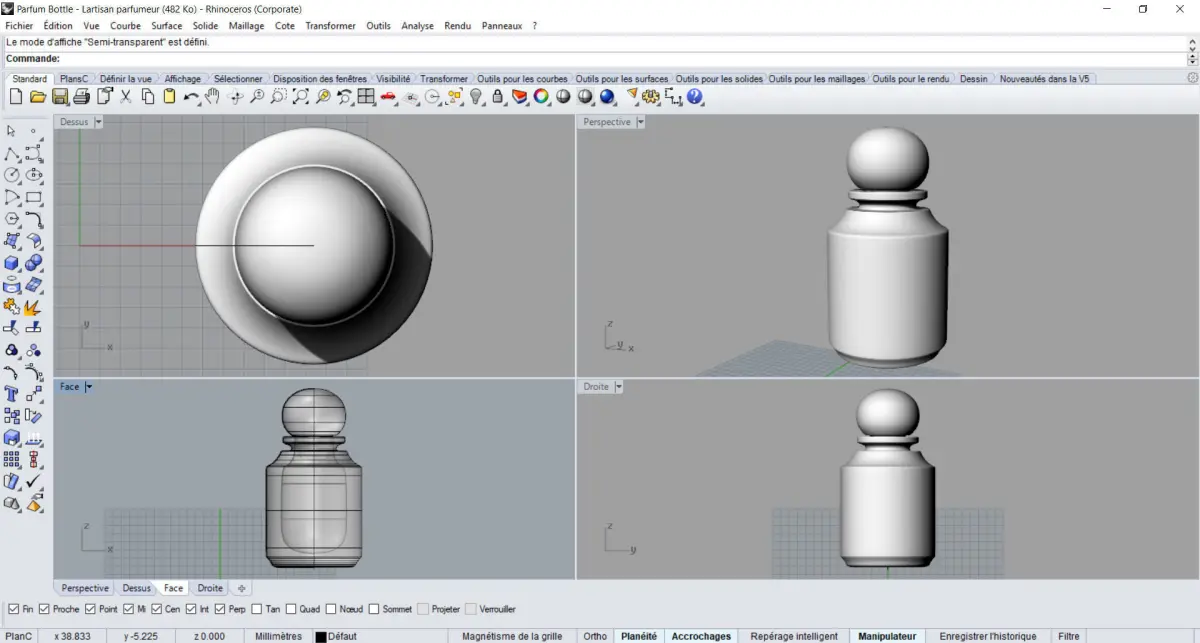Save the model with the floppy disk icon
Screen dimensions: 1200x643
click(60, 97)
